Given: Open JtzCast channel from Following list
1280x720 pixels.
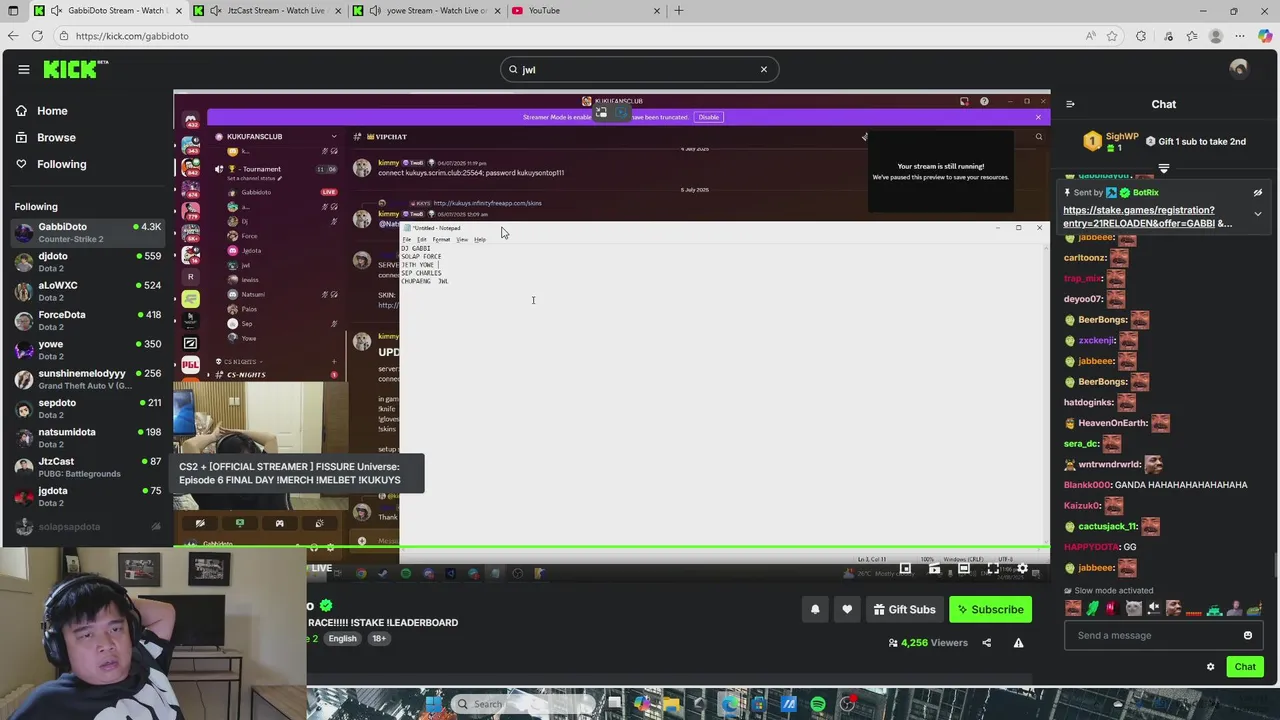Looking at the screenshot, I should point(87,467).
